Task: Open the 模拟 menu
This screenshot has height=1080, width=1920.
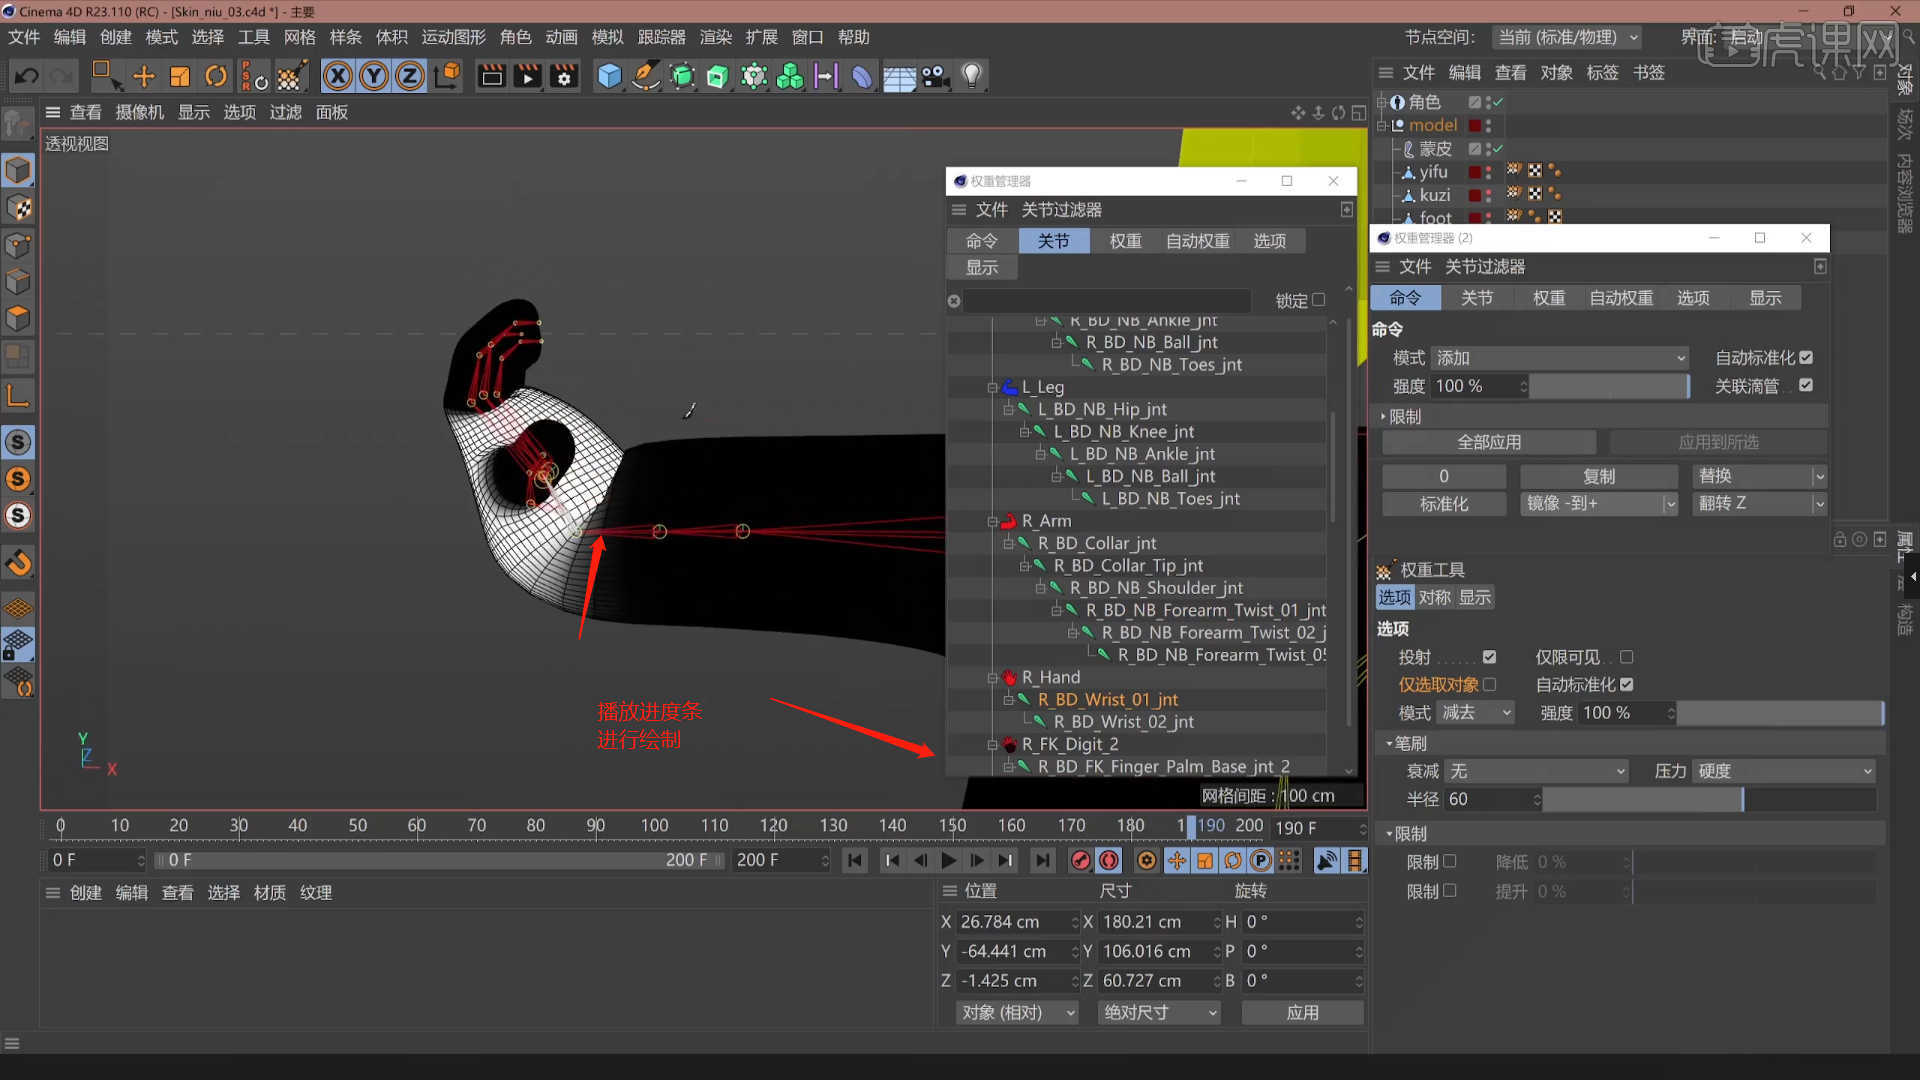Action: click(x=607, y=37)
